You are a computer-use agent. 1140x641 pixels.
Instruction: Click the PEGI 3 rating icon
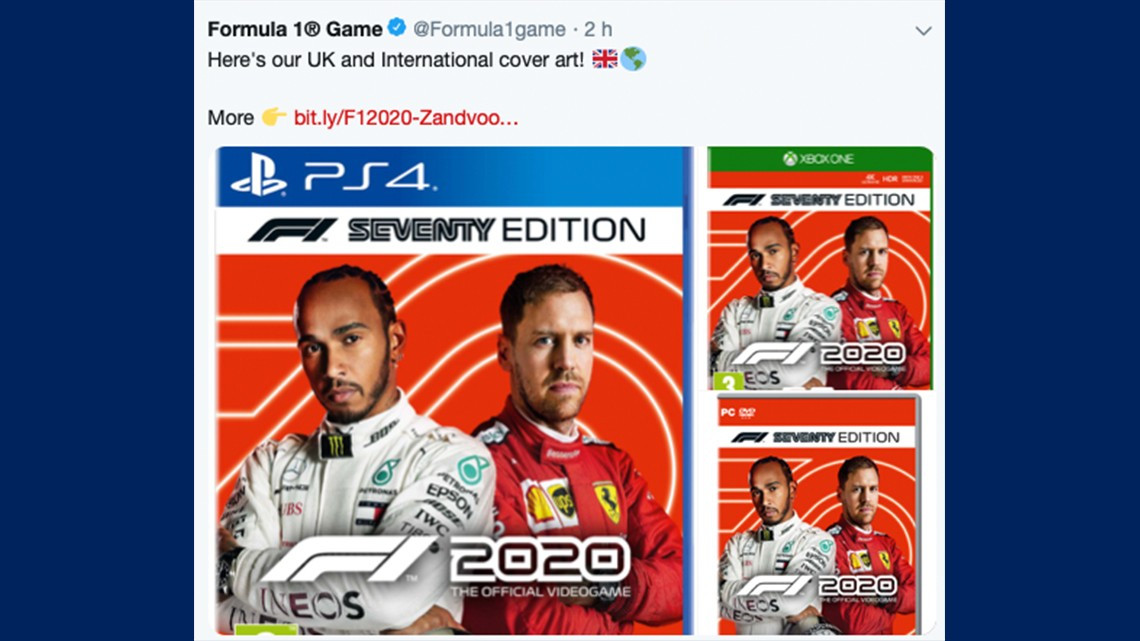pos(729,382)
